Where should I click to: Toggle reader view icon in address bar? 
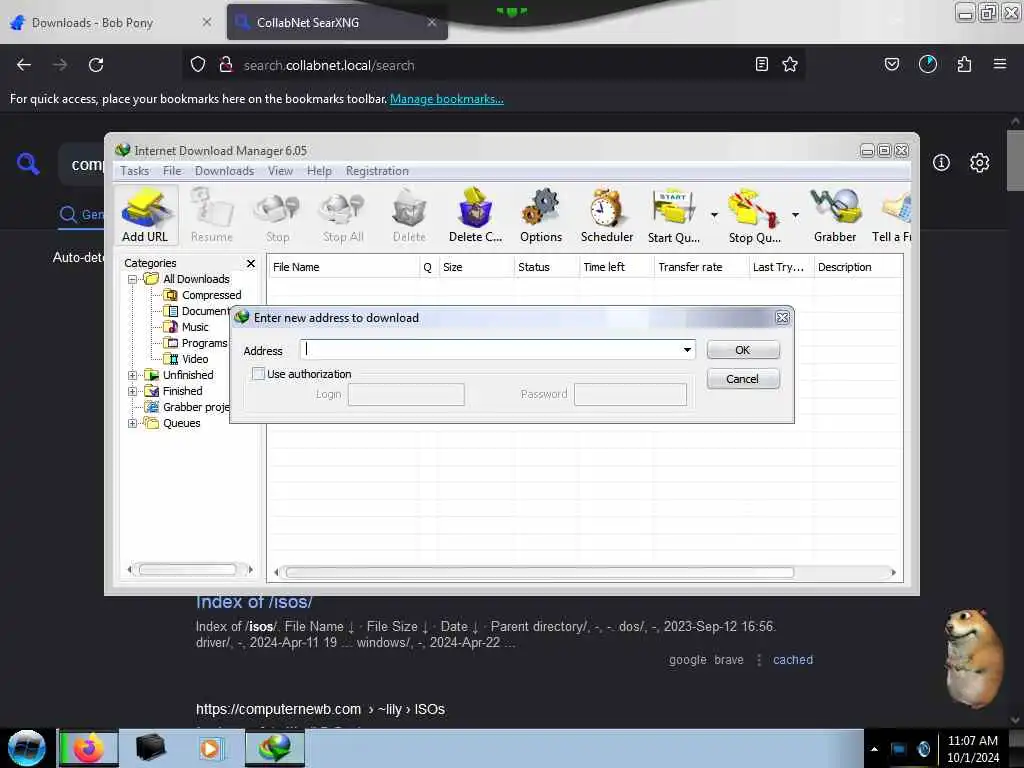coord(761,64)
